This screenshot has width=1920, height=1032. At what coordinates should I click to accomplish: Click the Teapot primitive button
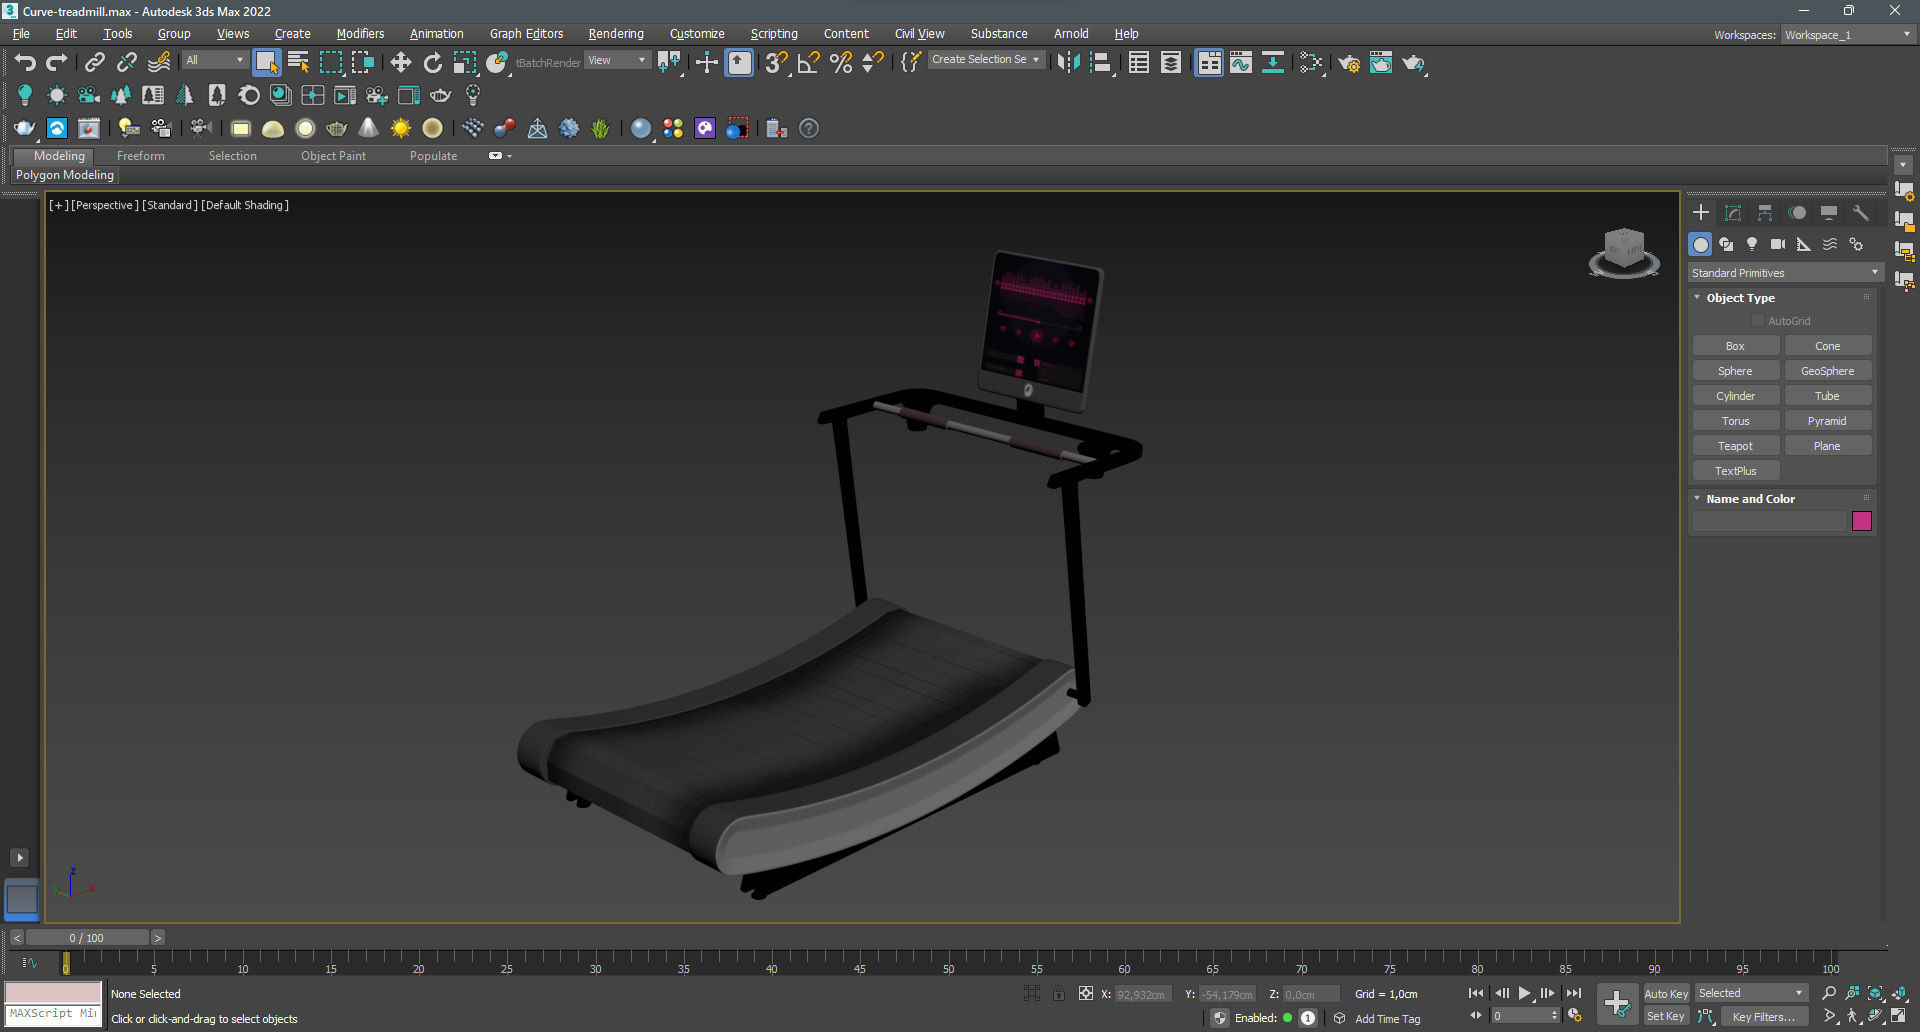coord(1735,445)
